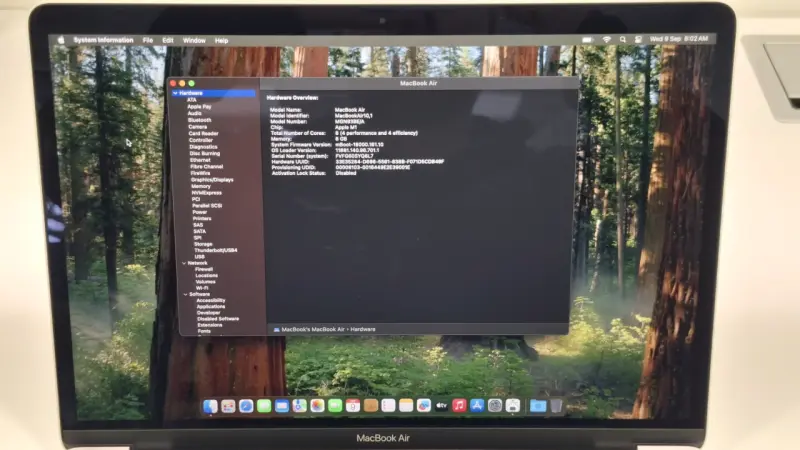This screenshot has width=800, height=450.
Task: Select Accessibility under Software
Action: (x=211, y=301)
